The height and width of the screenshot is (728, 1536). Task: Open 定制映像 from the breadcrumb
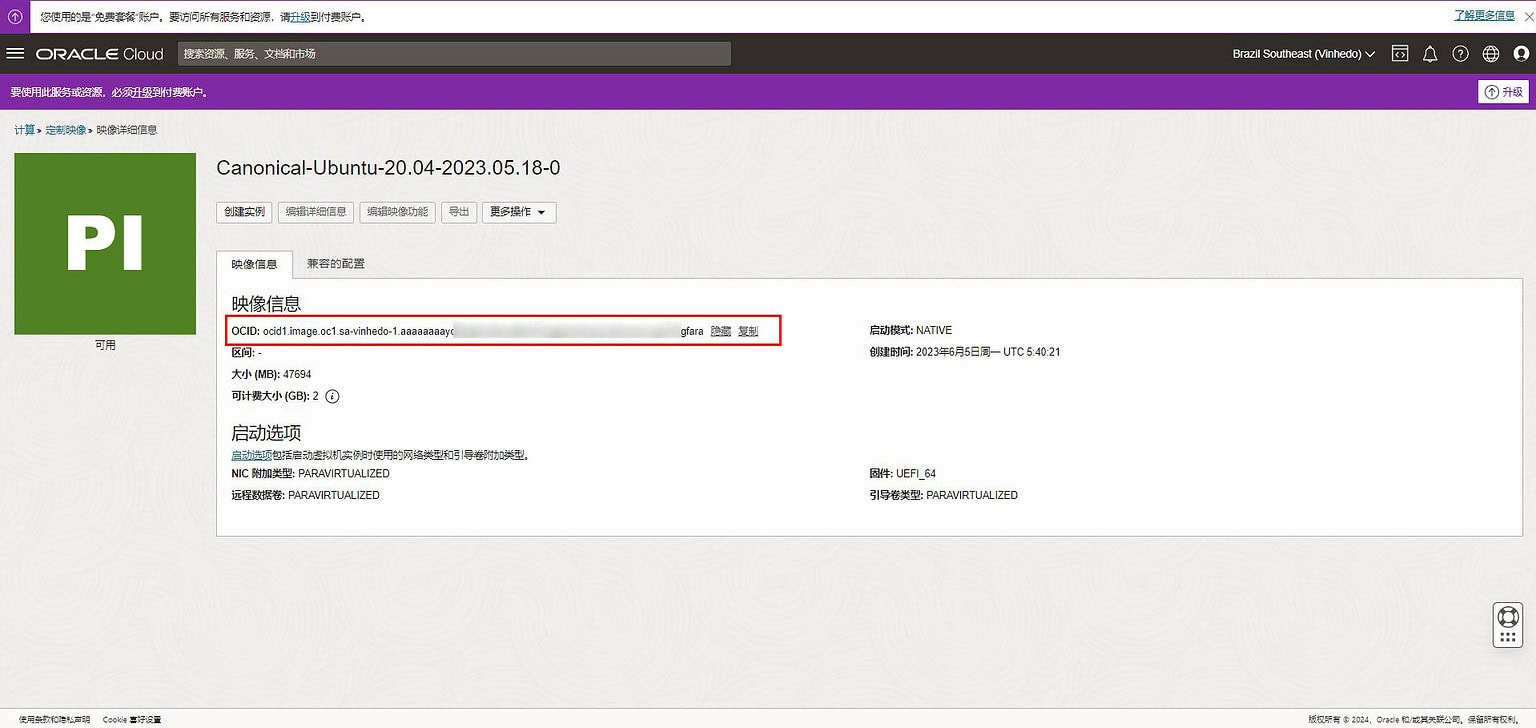coord(65,129)
